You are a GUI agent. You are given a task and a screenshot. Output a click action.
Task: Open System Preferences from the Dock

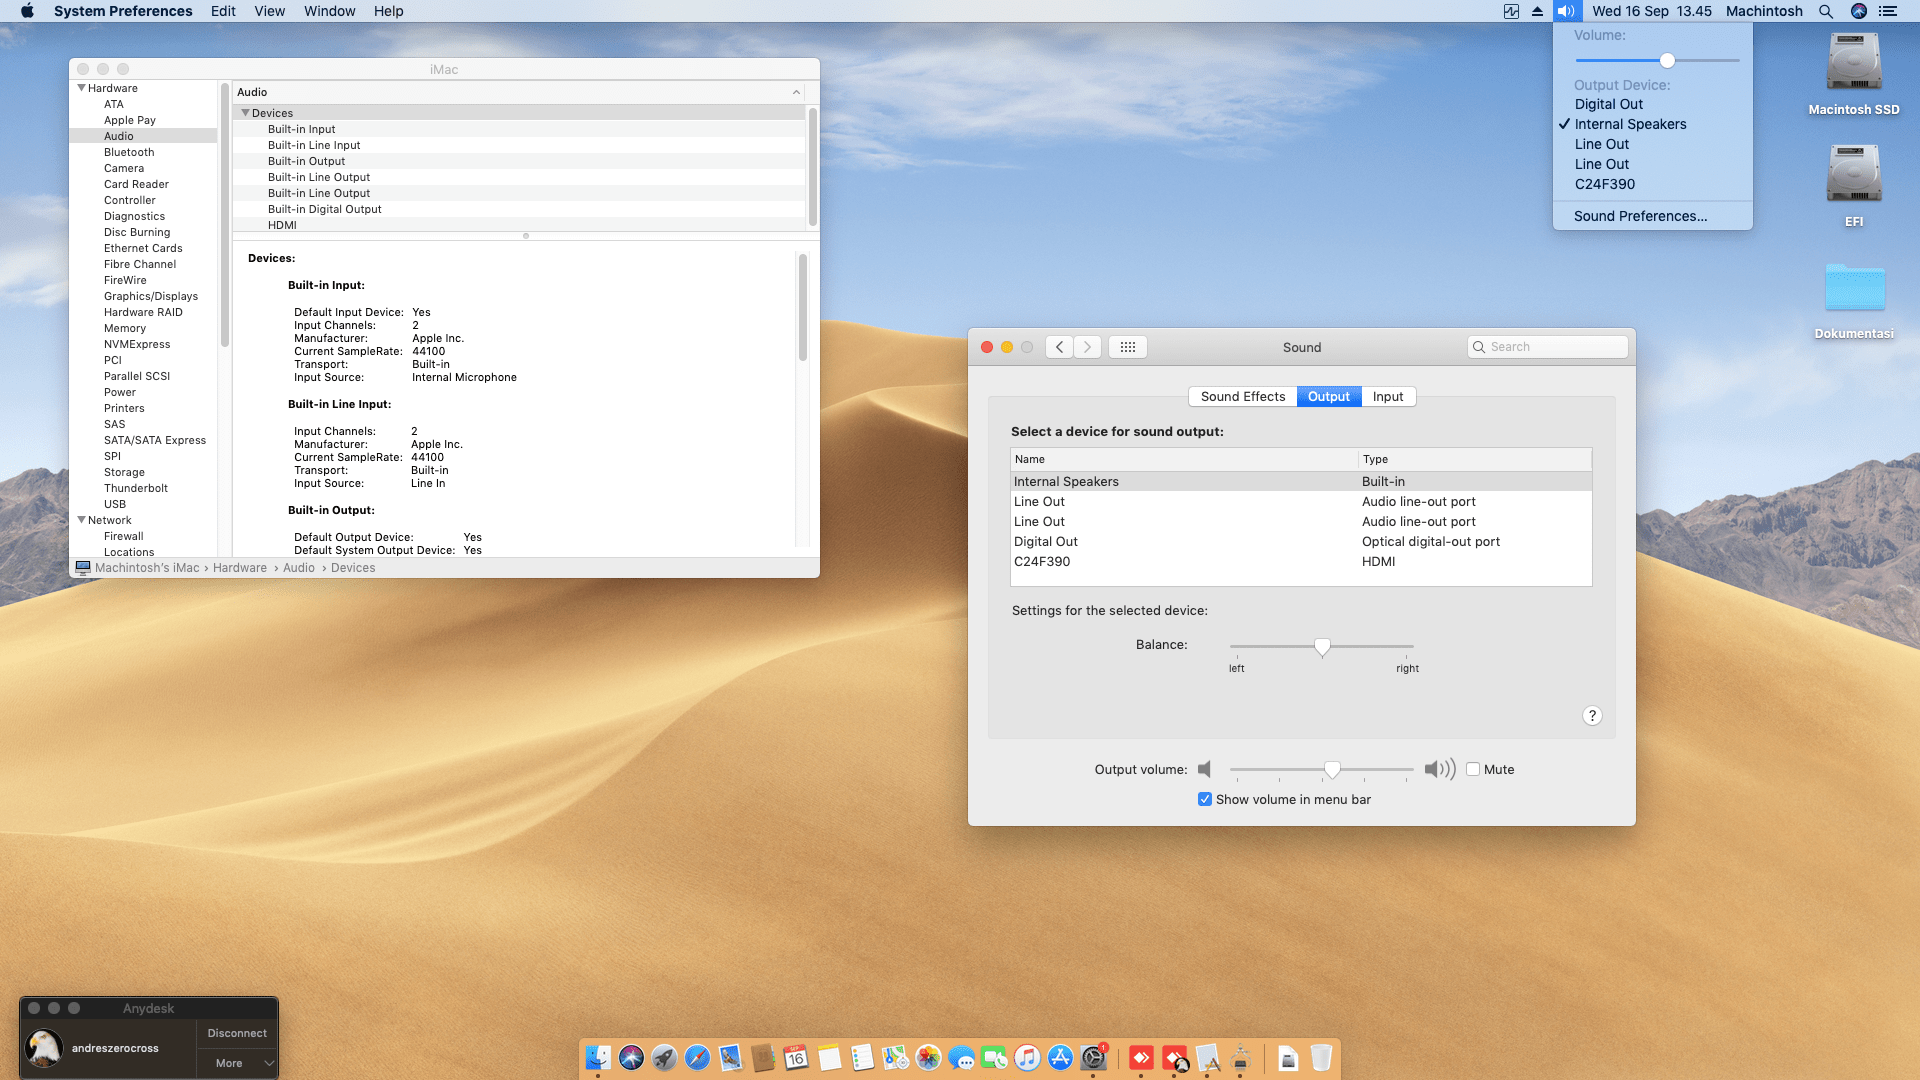click(x=1094, y=1057)
